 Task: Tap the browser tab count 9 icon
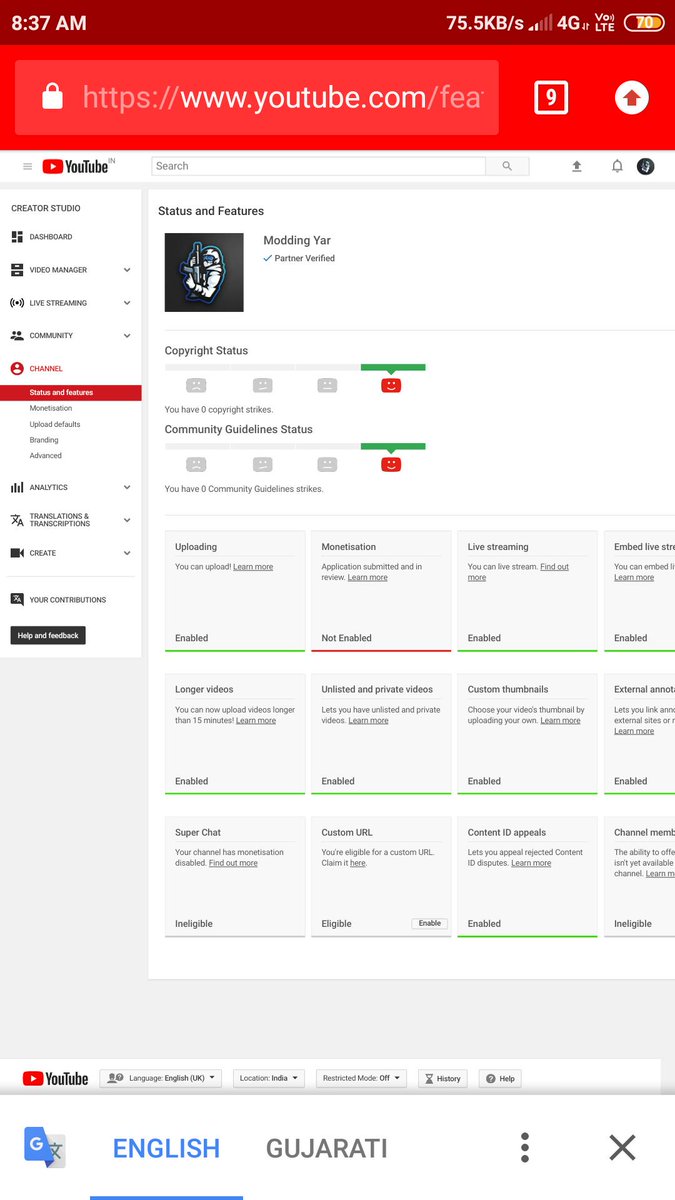pos(551,97)
